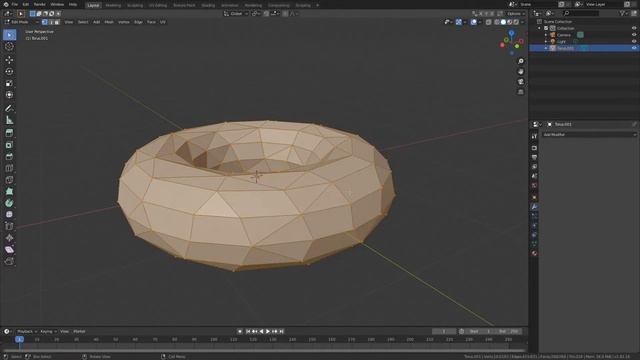640x360 pixels.
Task: Select the Extrude Region tool
Action: pos(9,133)
